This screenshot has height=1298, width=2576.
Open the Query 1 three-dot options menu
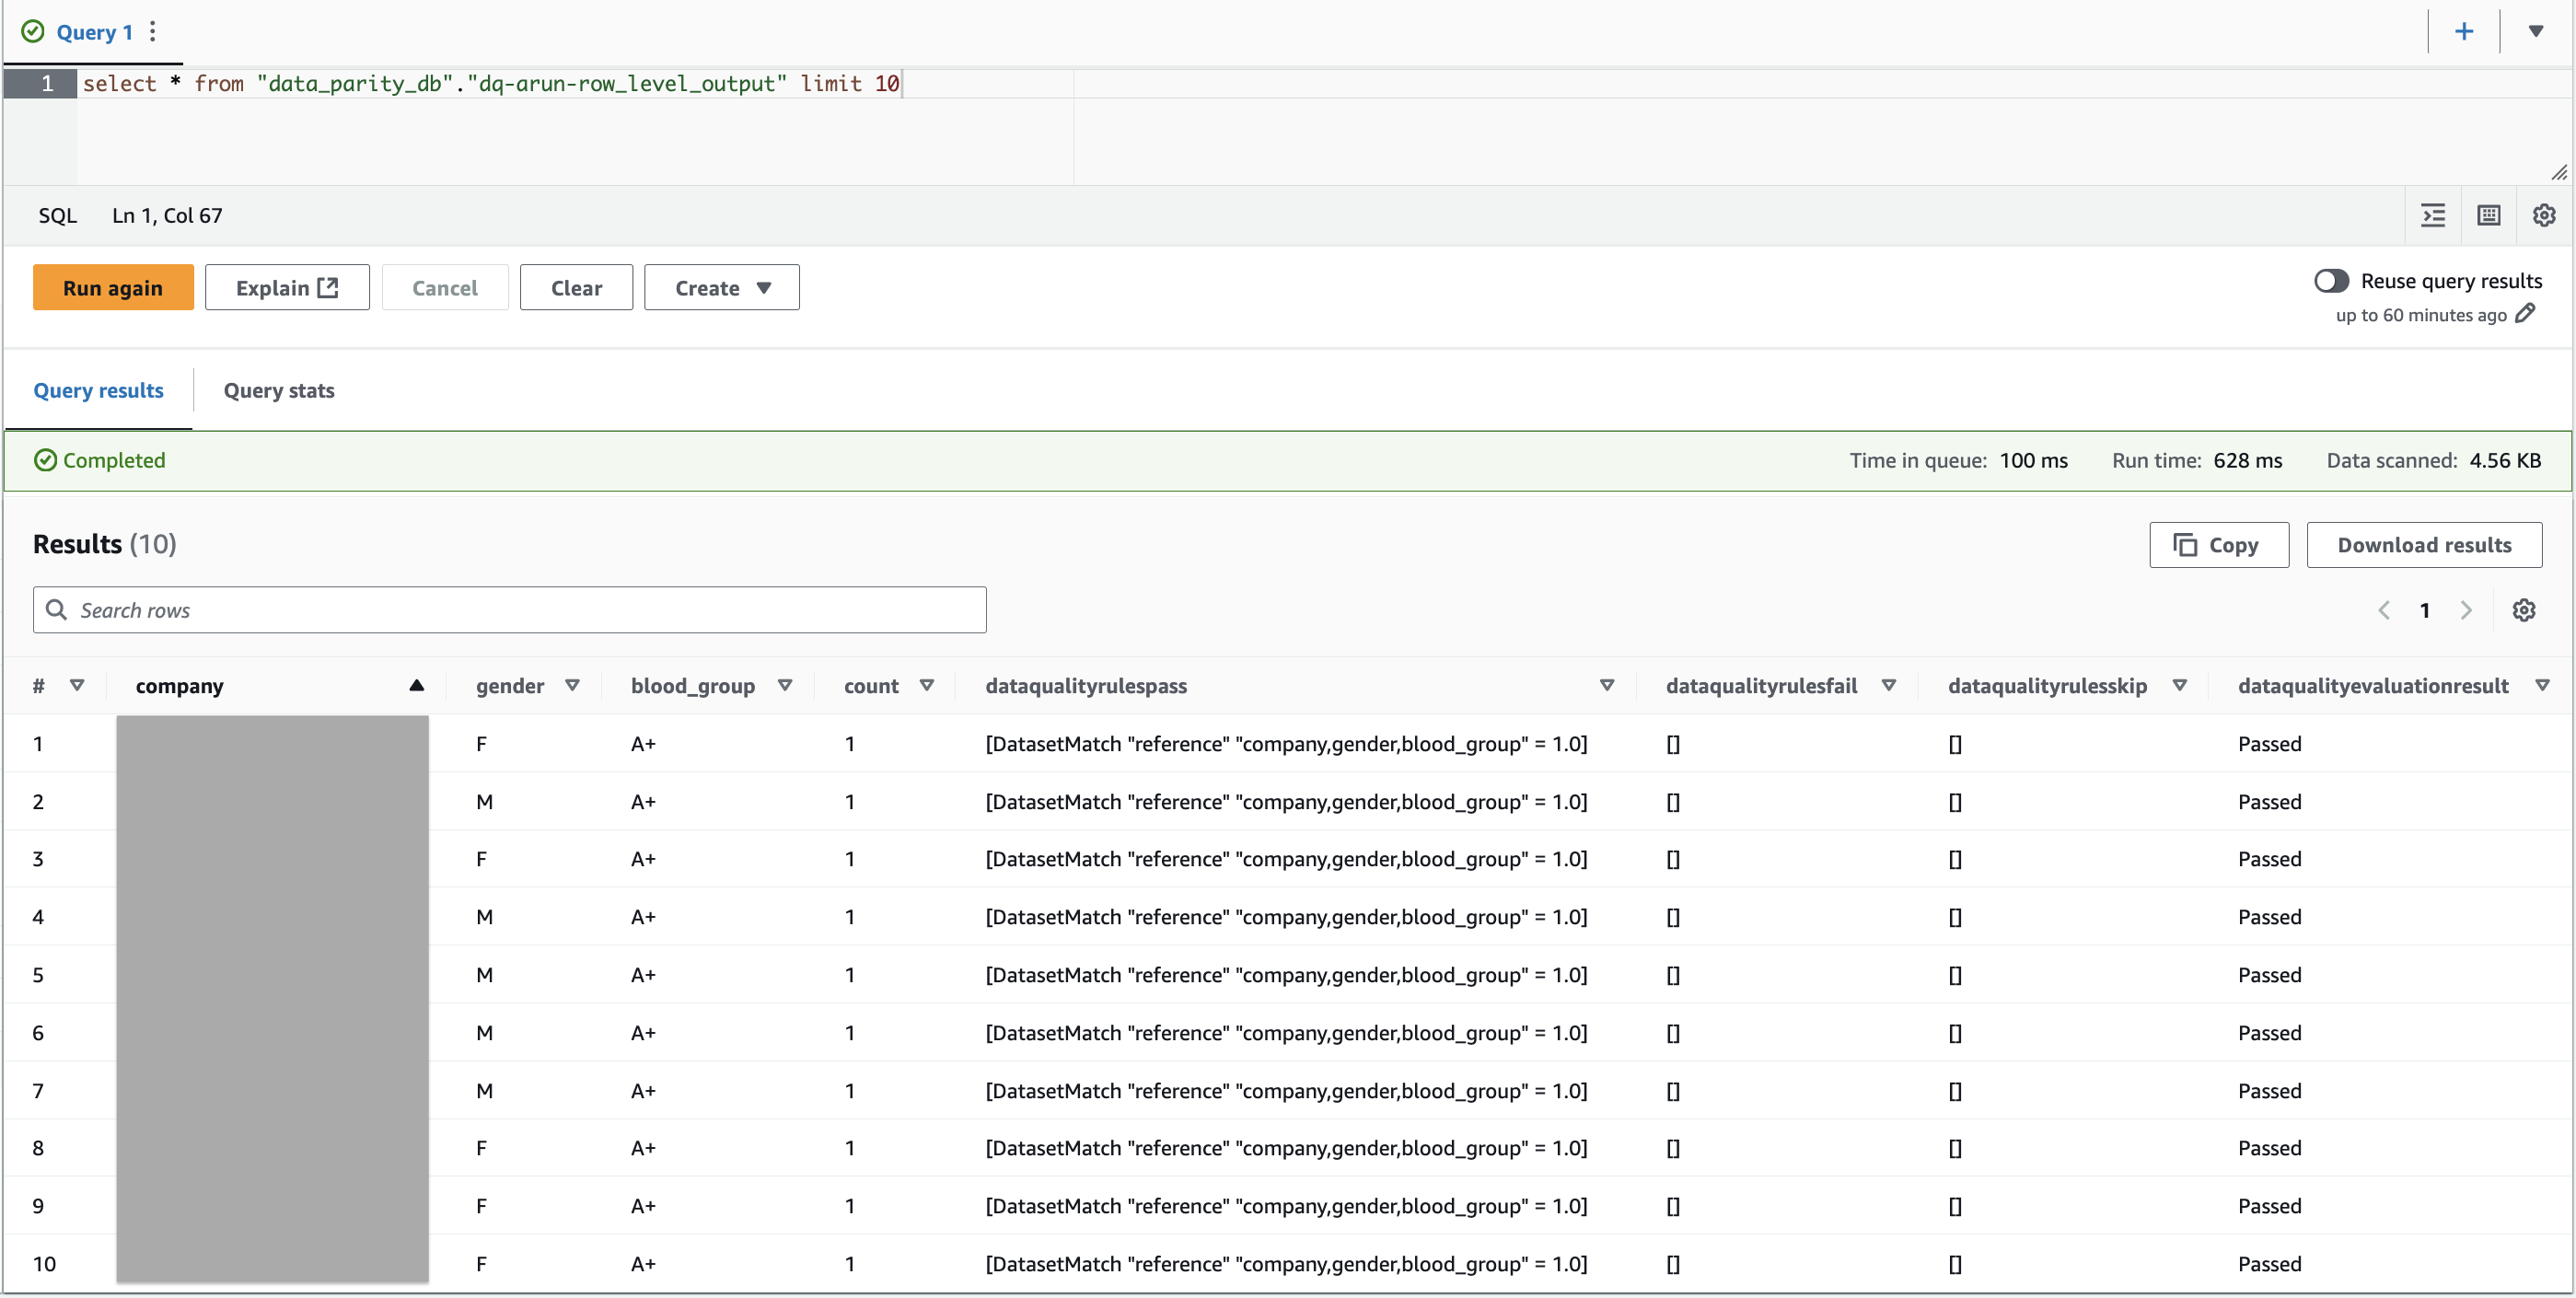tap(153, 31)
